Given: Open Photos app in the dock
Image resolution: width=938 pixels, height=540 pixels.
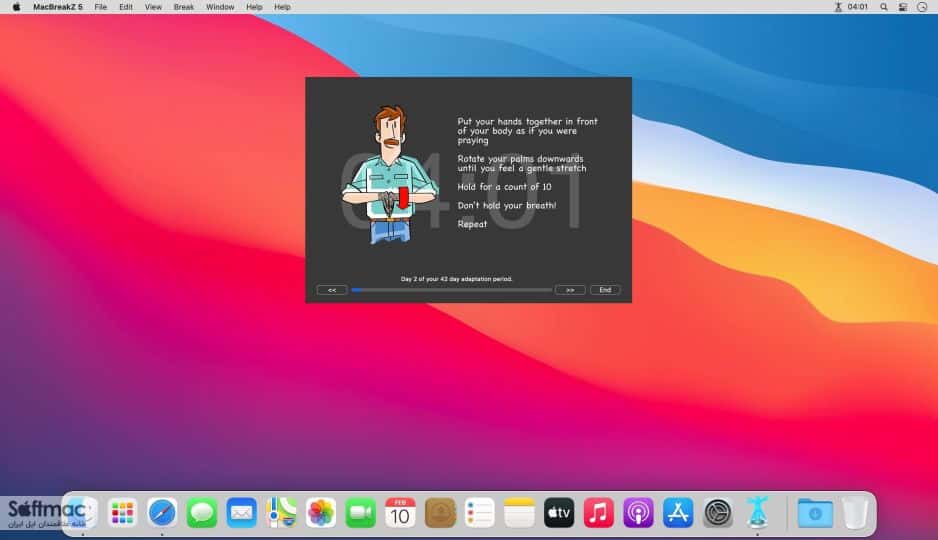Looking at the screenshot, I should pyautogui.click(x=321, y=513).
